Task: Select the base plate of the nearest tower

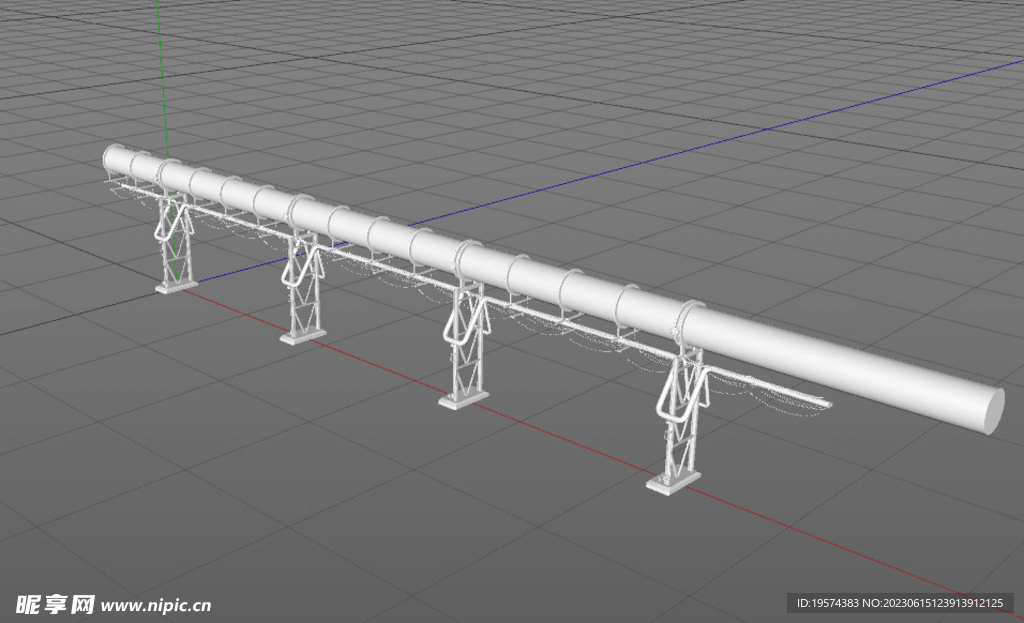Action: point(673,482)
